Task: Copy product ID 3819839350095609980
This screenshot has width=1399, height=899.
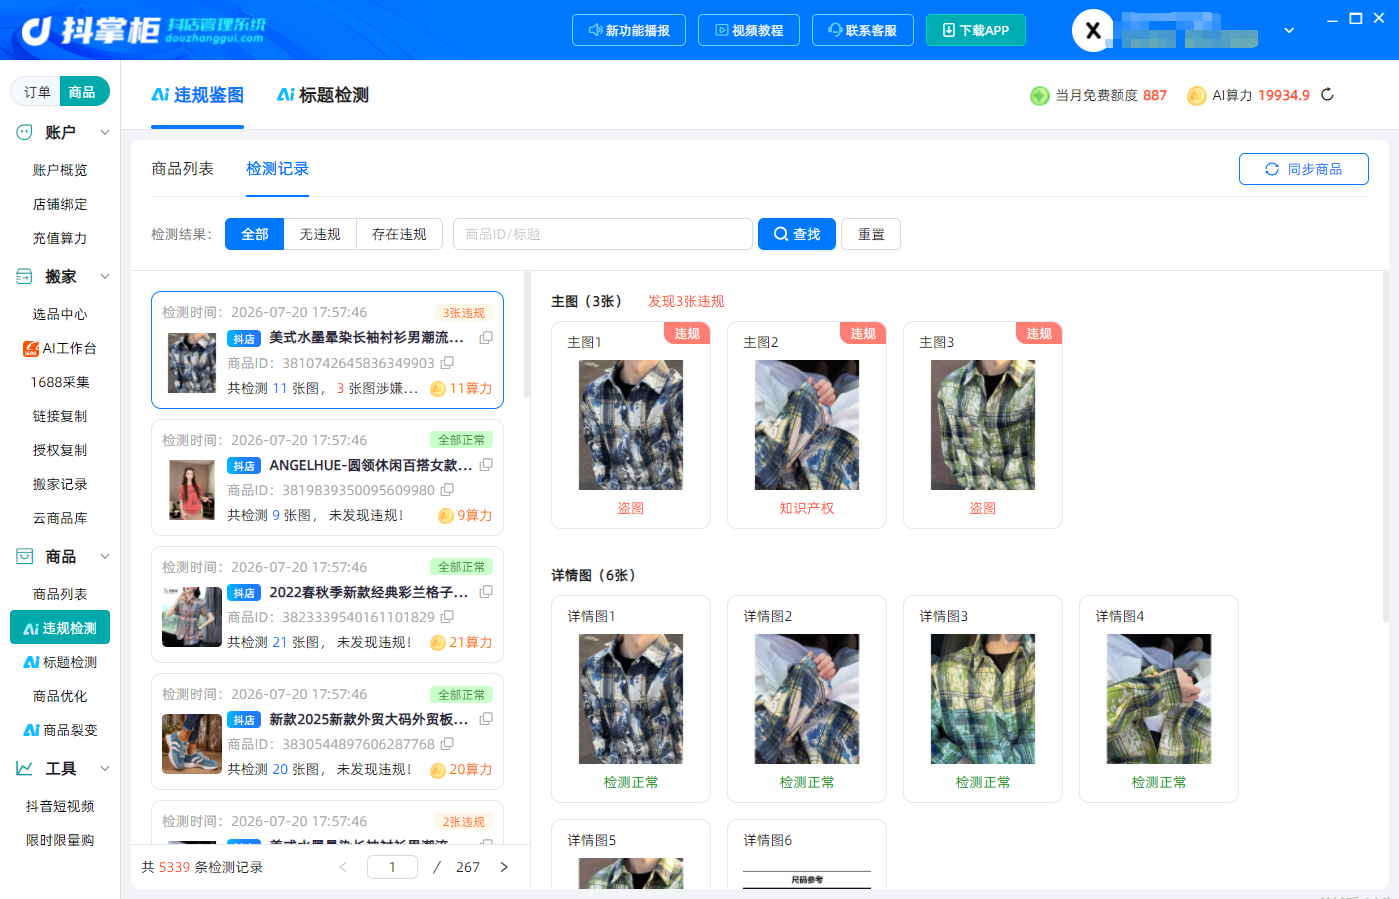Action: 447,490
